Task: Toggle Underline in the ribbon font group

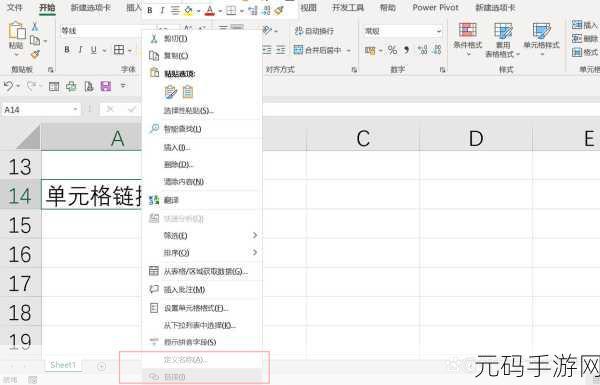Action: [93, 50]
